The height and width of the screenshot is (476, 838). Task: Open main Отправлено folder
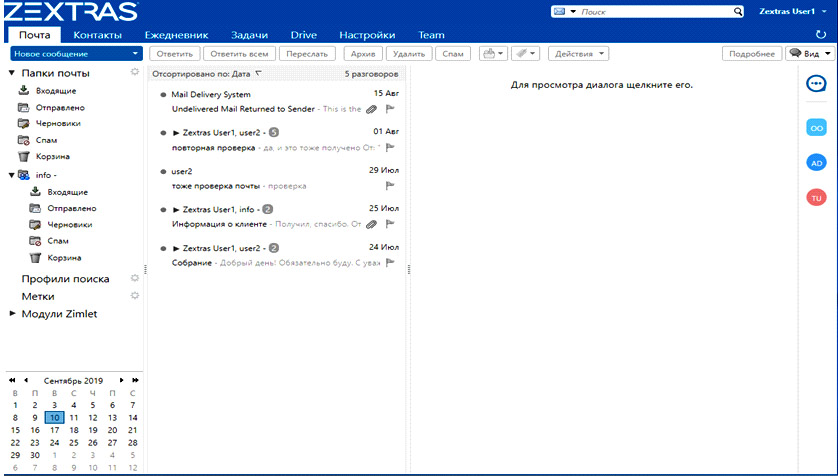60,107
